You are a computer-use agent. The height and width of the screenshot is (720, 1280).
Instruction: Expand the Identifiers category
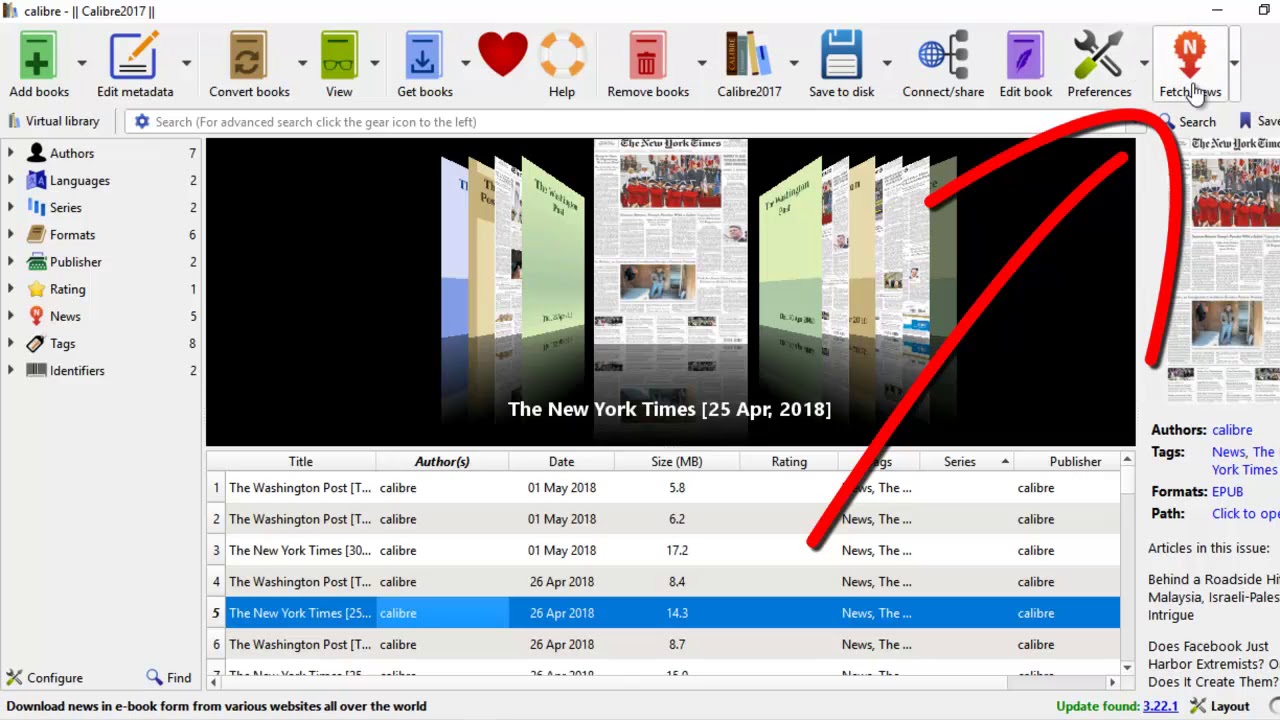pos(11,370)
